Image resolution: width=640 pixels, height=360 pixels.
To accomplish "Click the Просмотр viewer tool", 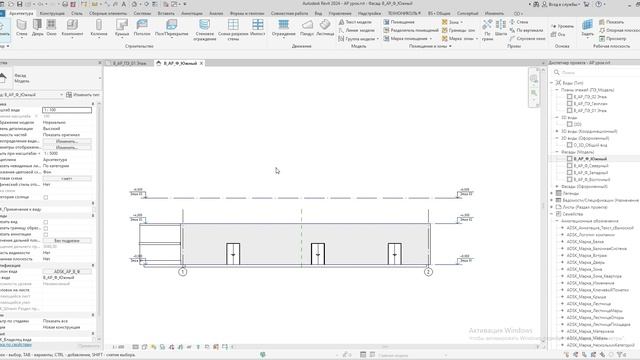I will (x=613, y=38).
